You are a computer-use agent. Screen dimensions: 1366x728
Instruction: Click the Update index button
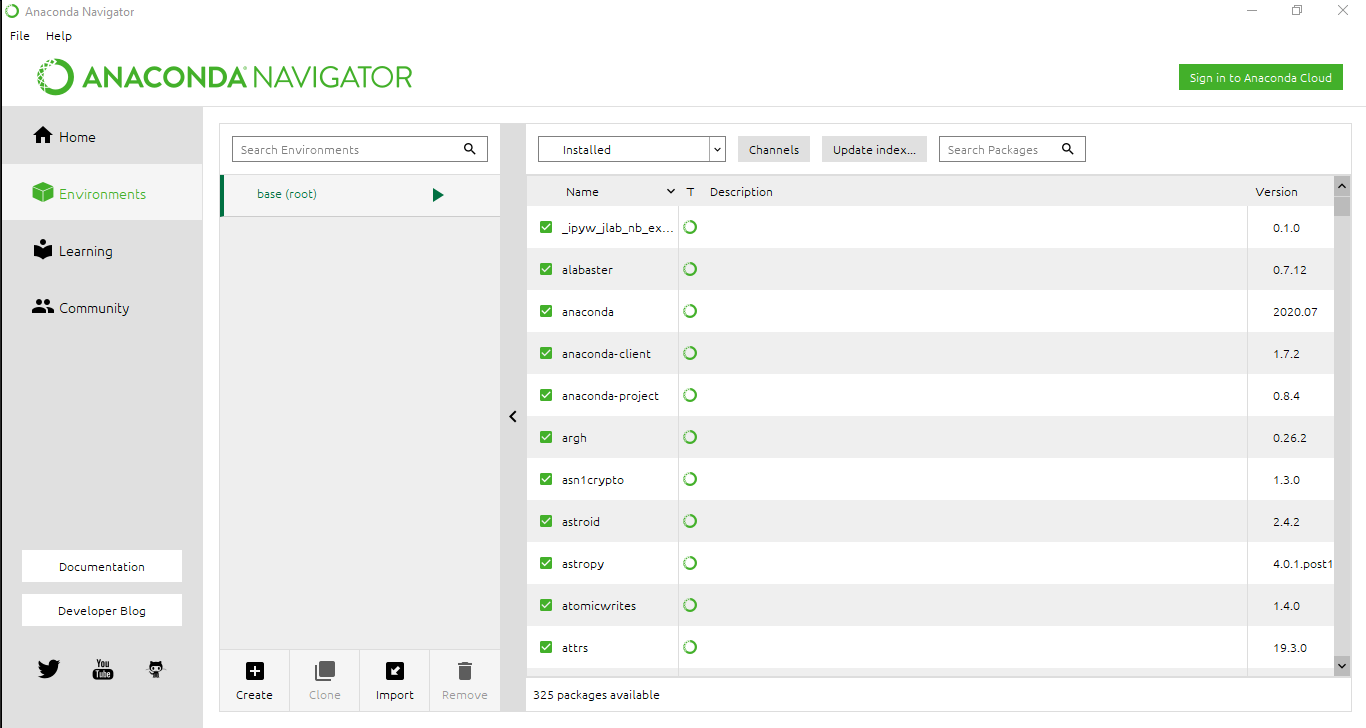point(874,149)
